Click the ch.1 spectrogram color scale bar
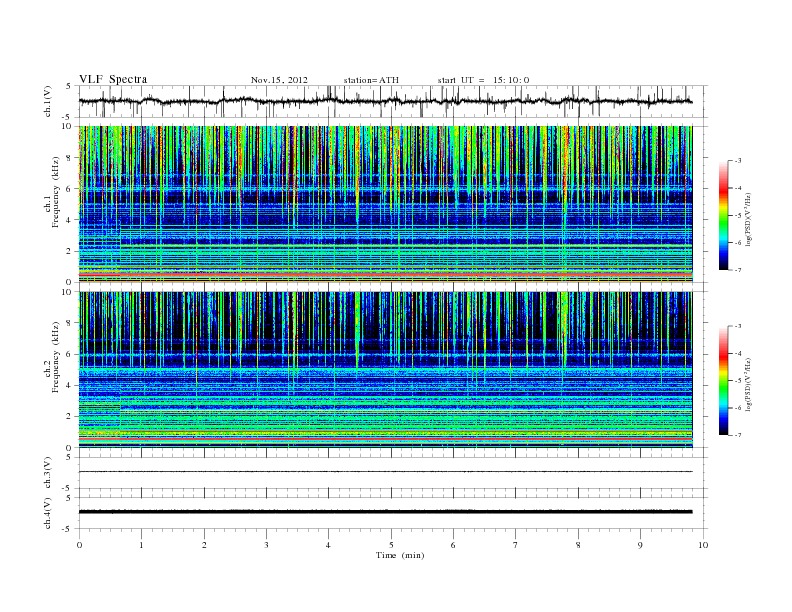 coord(723,215)
